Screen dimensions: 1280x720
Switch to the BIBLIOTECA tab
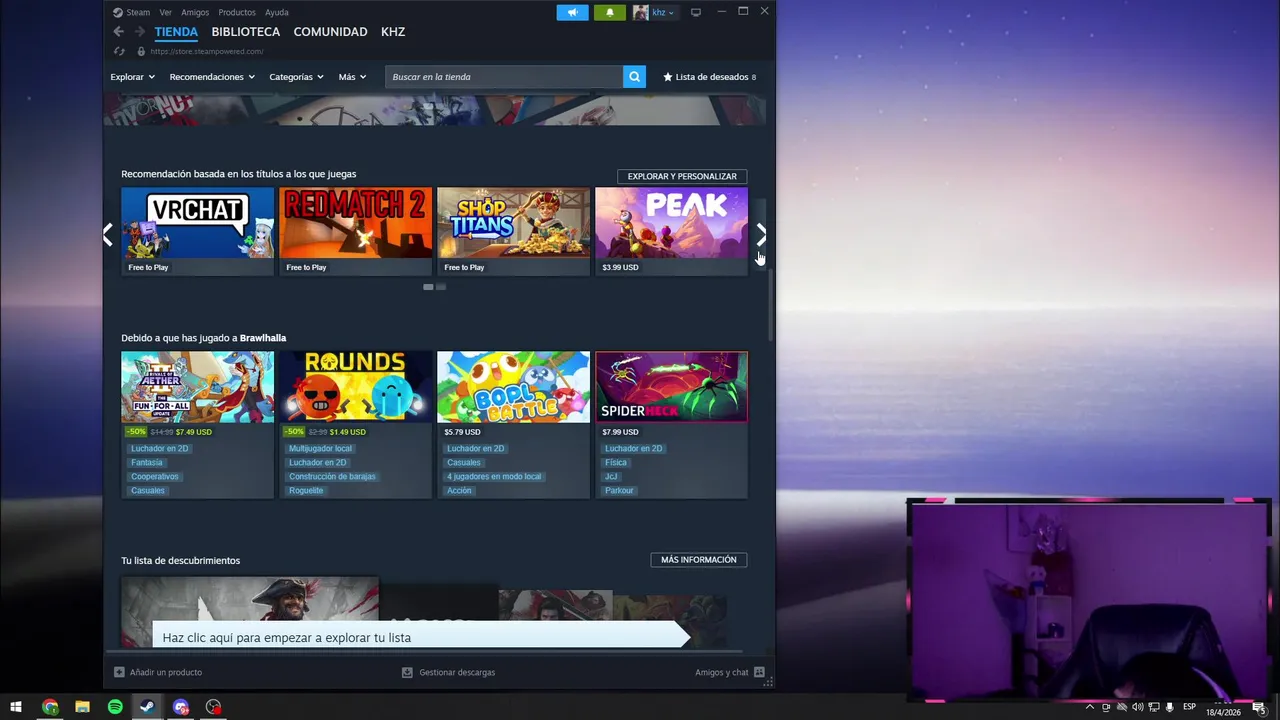(246, 32)
